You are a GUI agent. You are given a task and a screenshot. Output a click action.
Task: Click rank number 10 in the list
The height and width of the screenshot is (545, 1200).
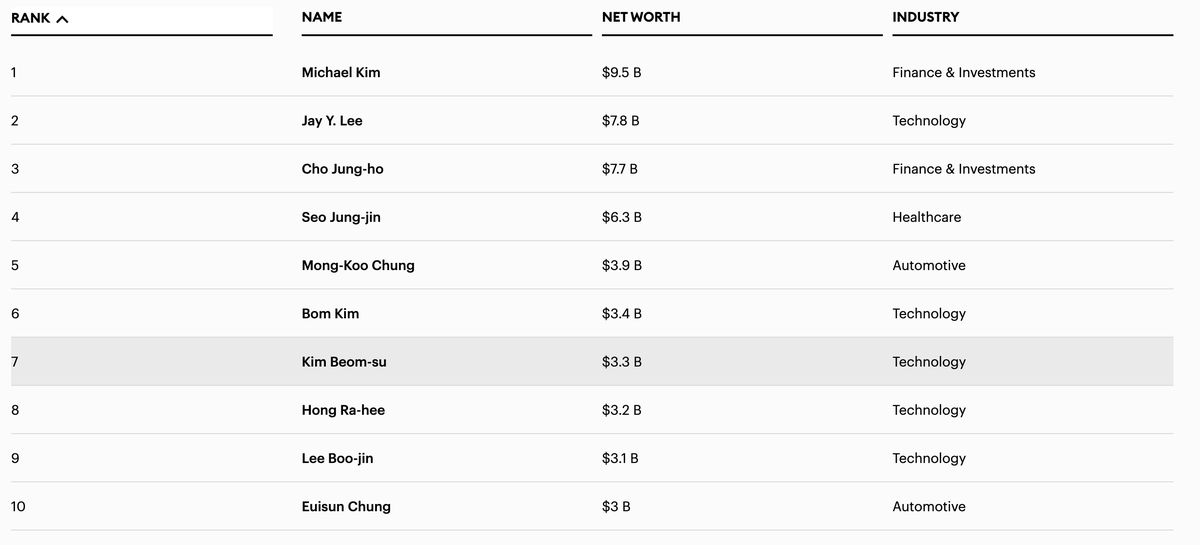click(x=18, y=507)
